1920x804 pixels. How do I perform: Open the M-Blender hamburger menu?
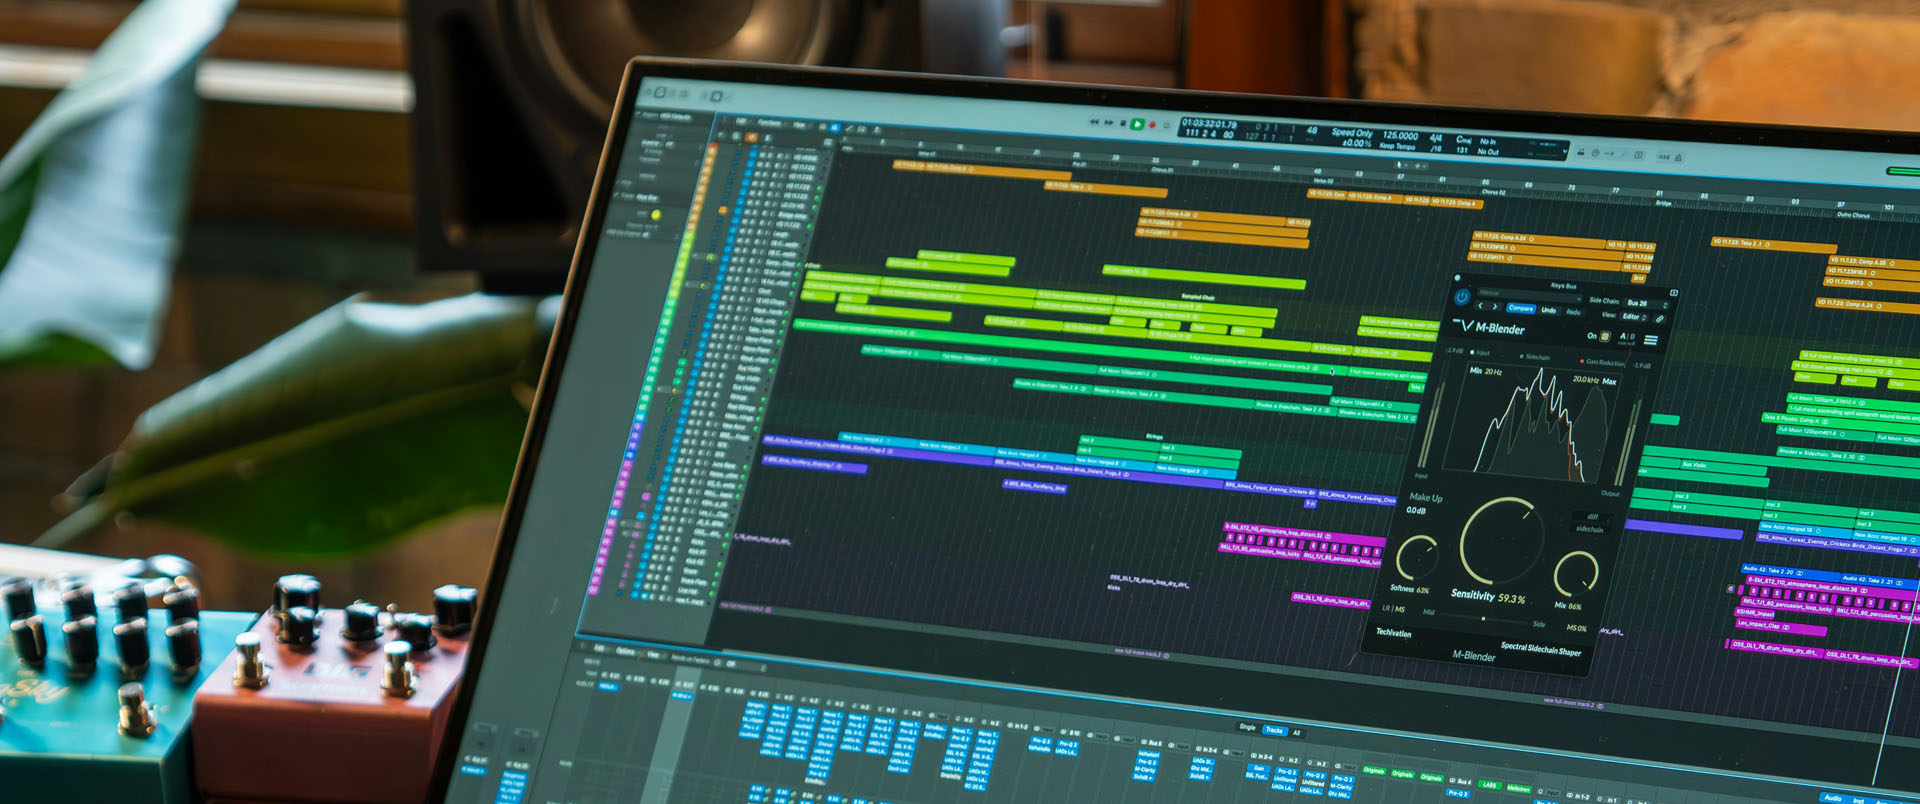pyautogui.click(x=1651, y=340)
